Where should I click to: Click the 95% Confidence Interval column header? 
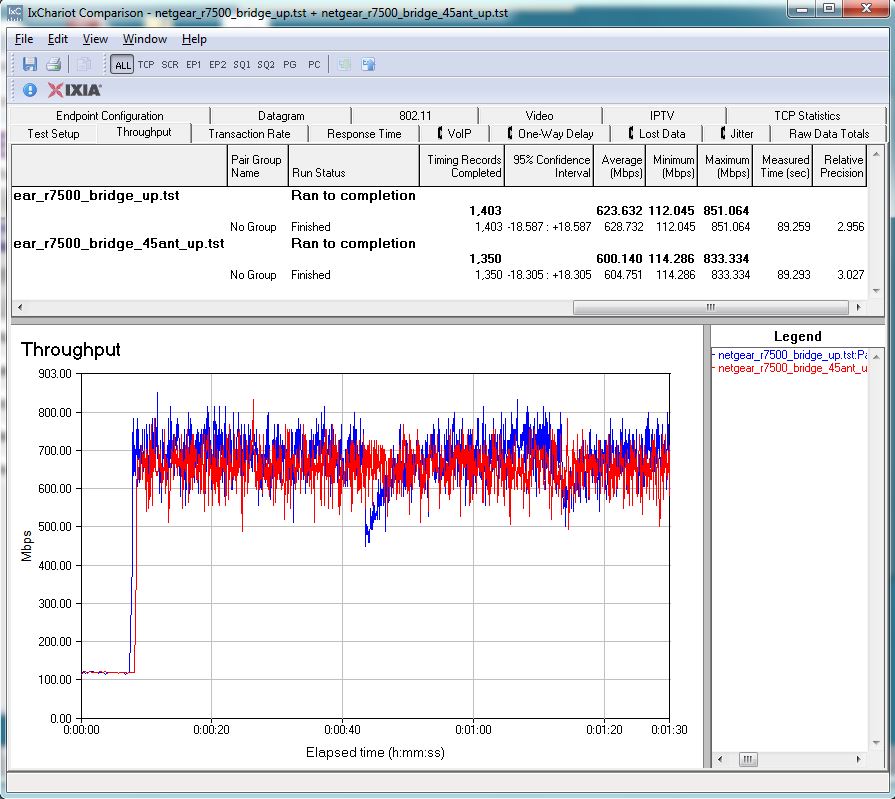click(549, 166)
